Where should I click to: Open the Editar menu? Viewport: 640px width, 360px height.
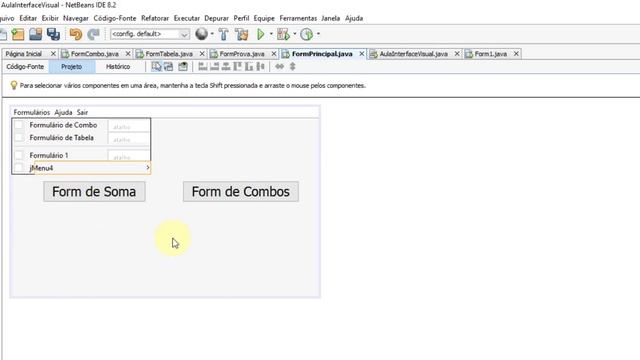(28, 18)
